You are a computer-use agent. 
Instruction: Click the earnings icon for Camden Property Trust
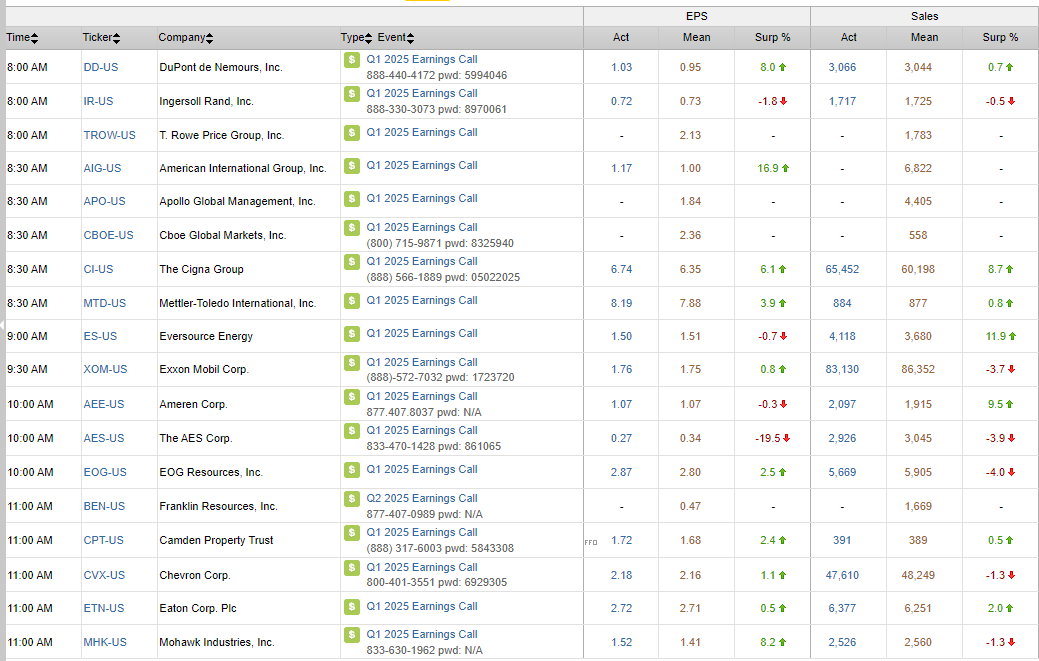pyautogui.click(x=352, y=533)
